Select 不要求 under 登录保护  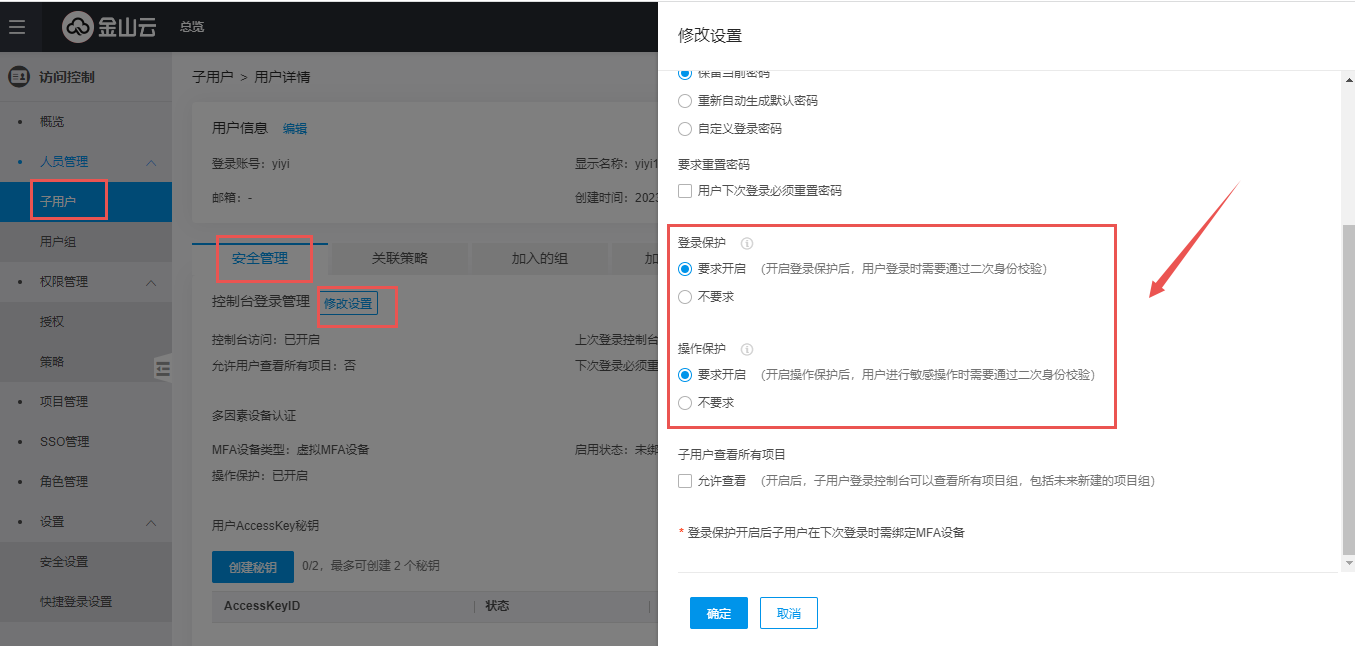685,297
